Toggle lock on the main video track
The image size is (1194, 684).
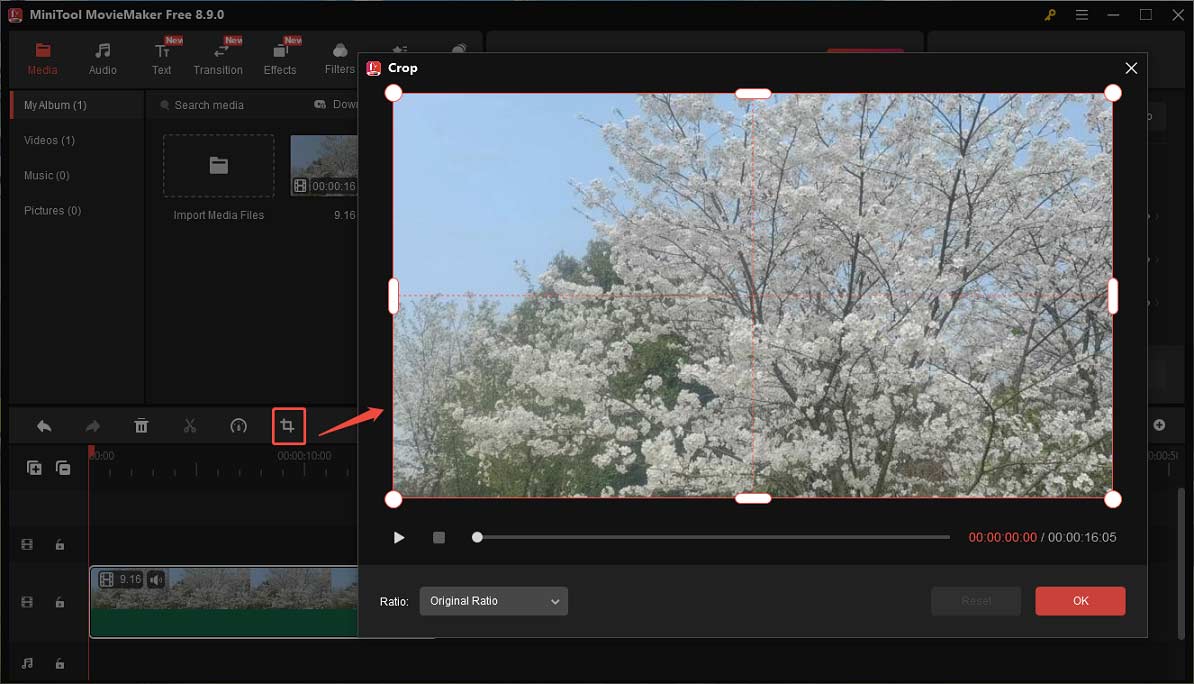point(59,602)
